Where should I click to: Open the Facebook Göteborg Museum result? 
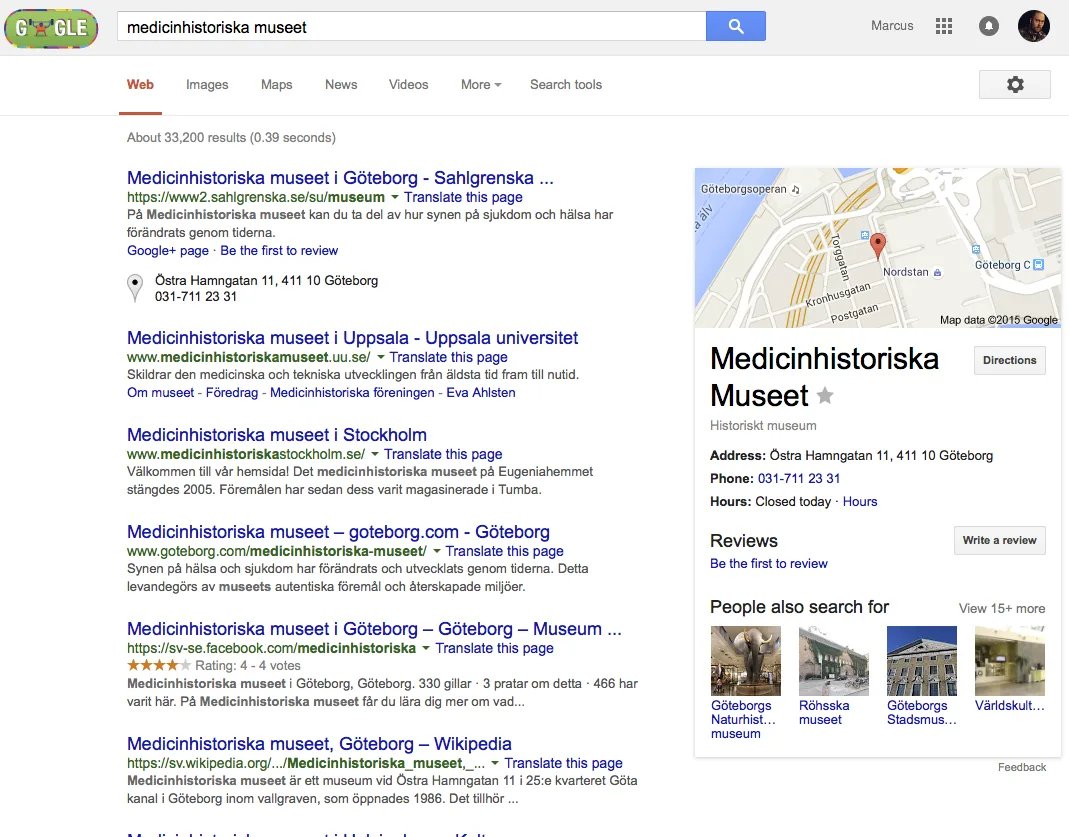tap(374, 628)
